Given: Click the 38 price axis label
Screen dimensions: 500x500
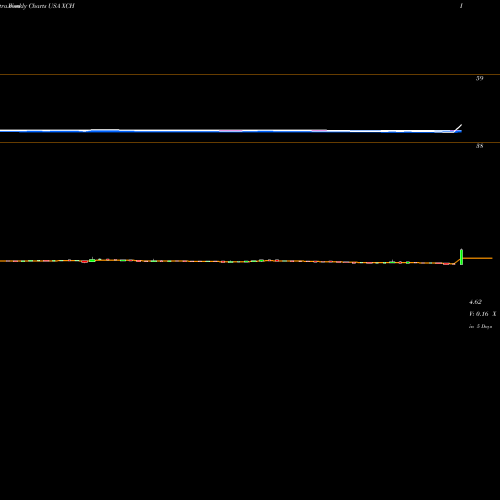Looking at the screenshot, I should pos(479,146).
